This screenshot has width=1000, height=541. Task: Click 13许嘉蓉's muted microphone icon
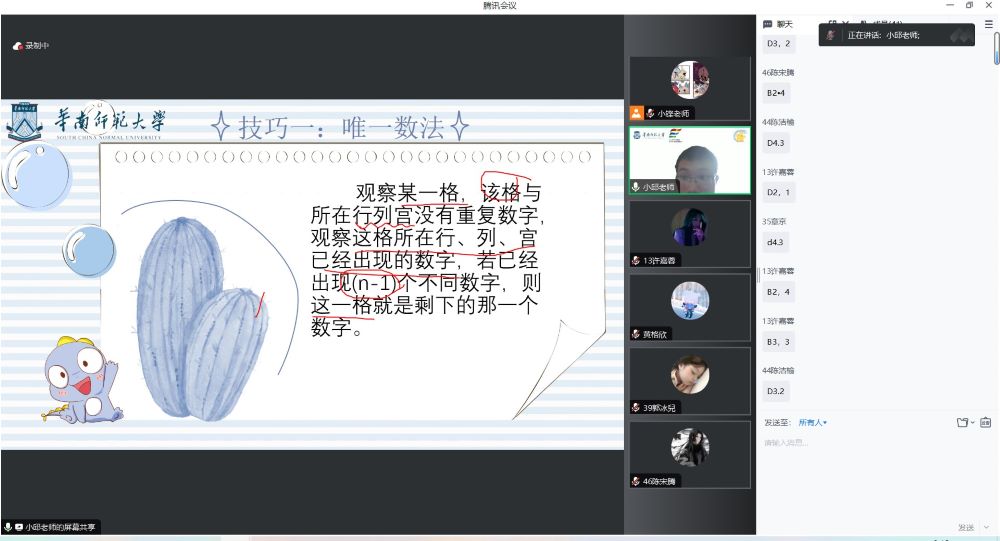636,260
